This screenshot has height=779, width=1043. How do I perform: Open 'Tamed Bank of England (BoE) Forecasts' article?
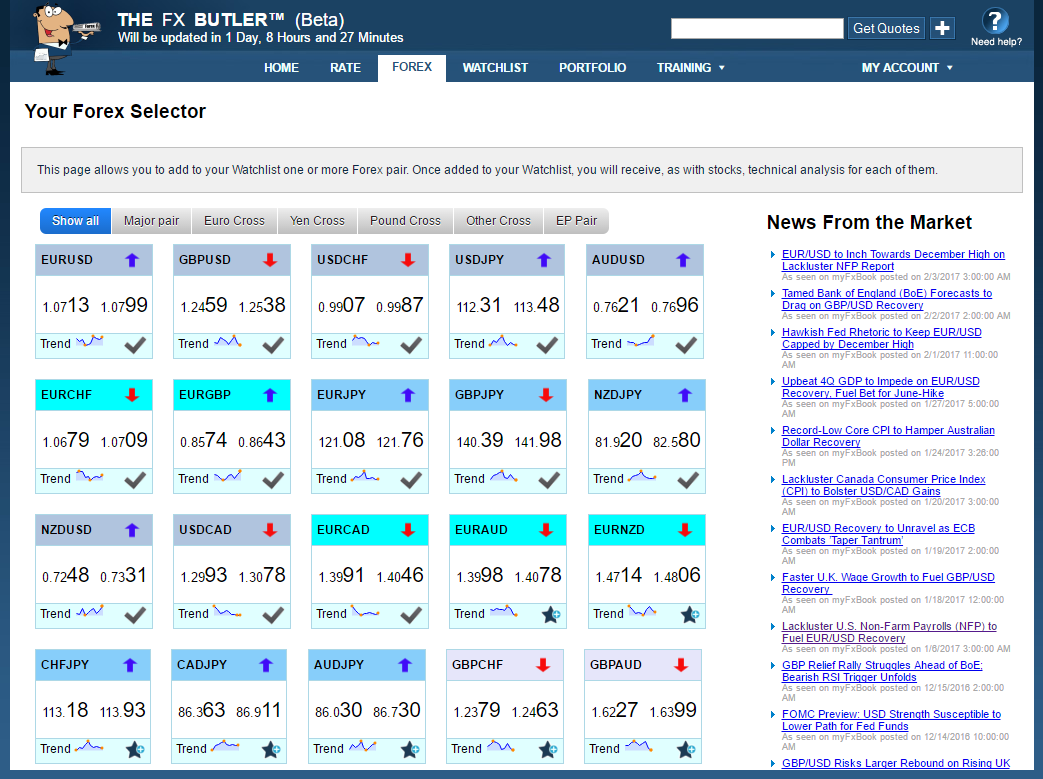(x=887, y=299)
